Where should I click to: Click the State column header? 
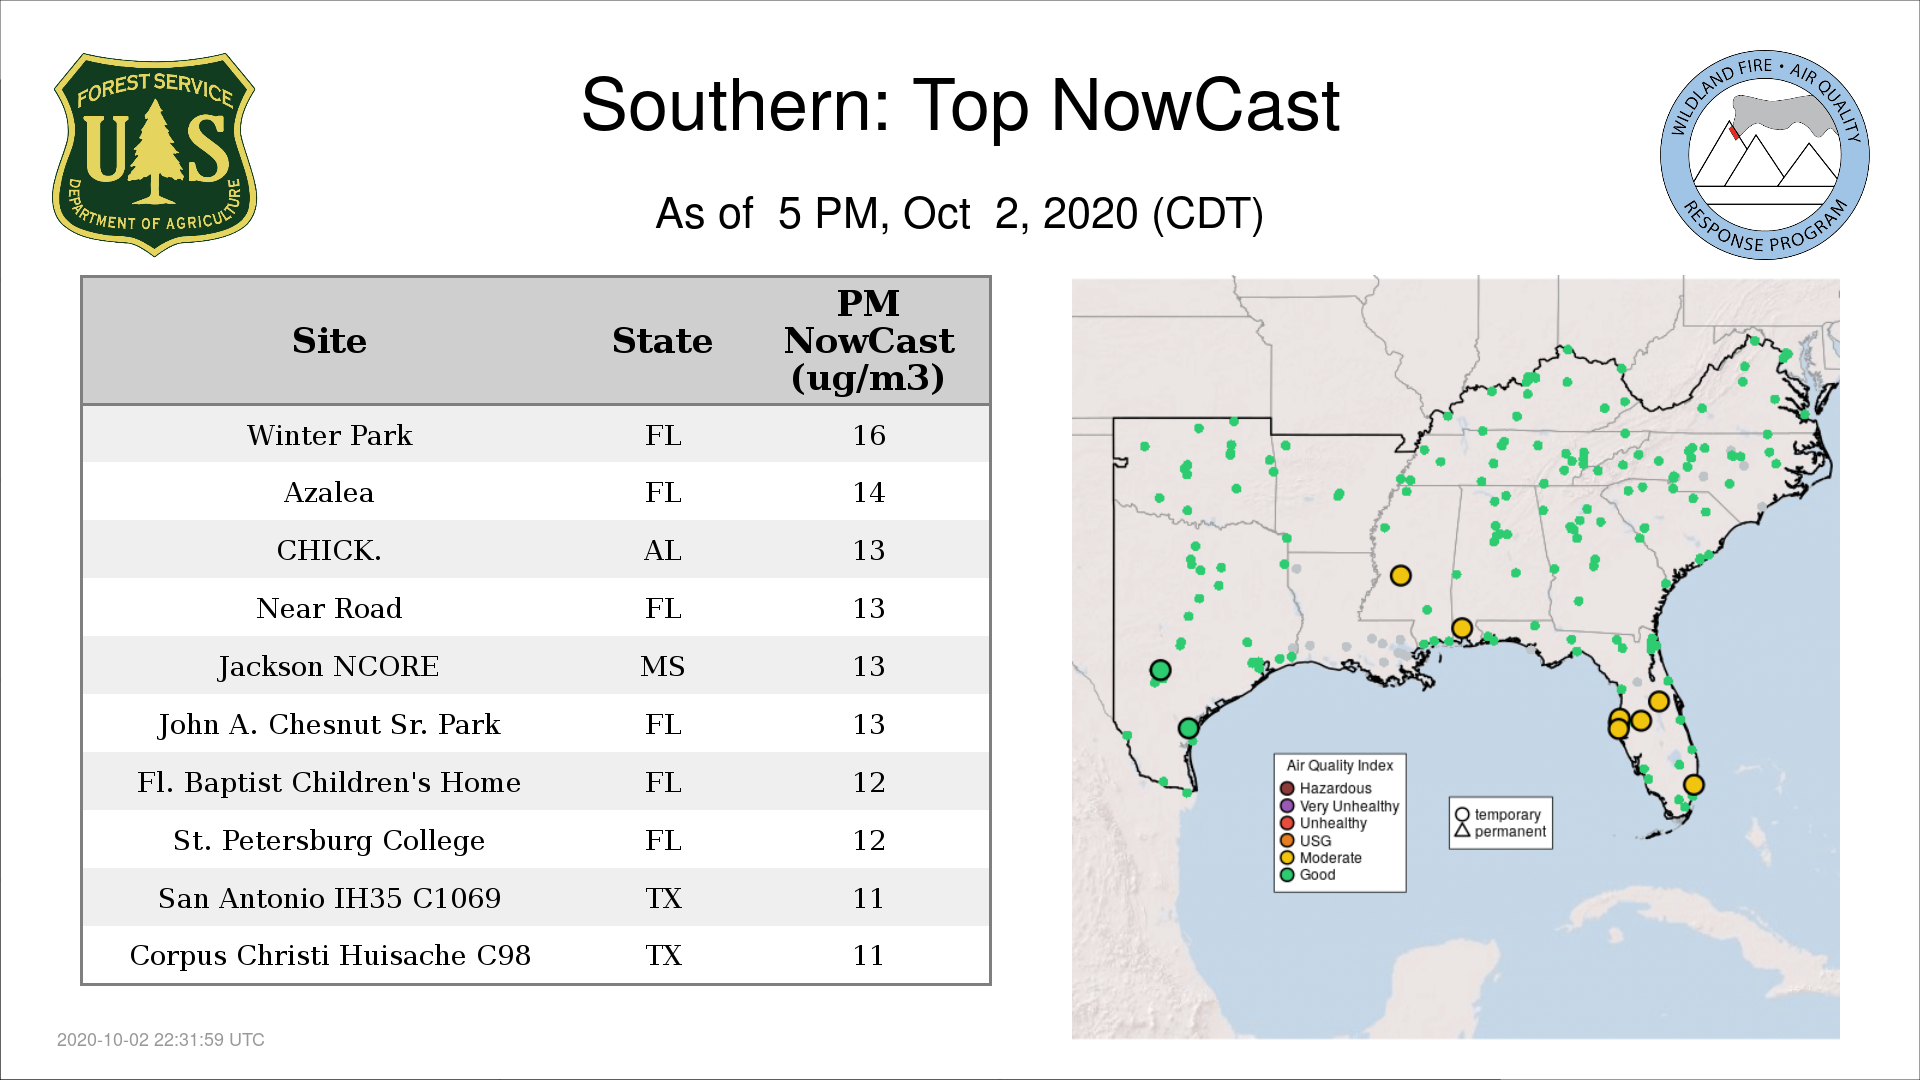(x=662, y=341)
